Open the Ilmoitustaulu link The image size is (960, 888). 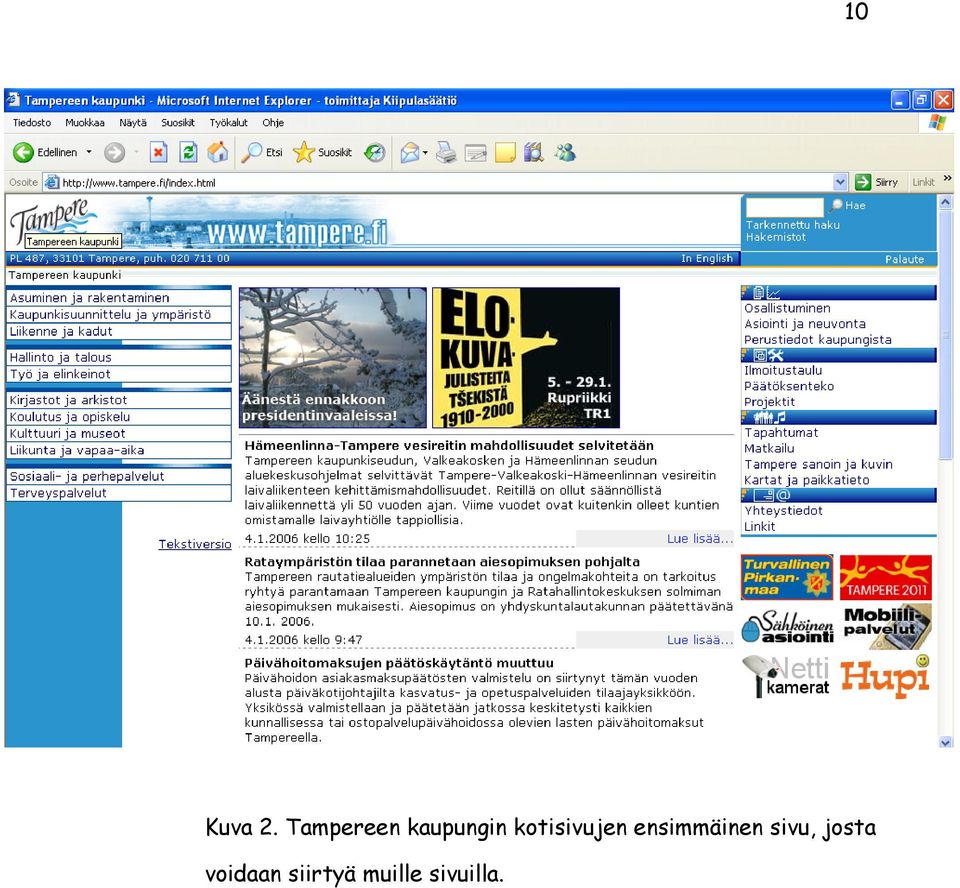pyautogui.click(x=783, y=371)
